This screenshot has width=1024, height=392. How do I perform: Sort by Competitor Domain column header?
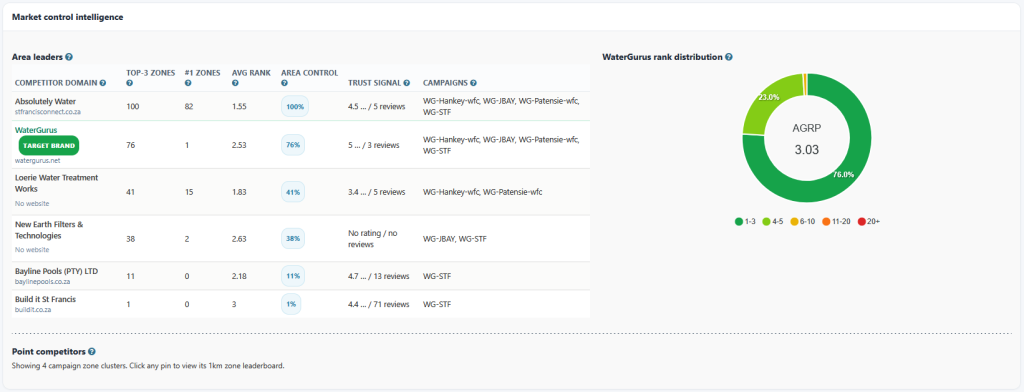click(56, 83)
